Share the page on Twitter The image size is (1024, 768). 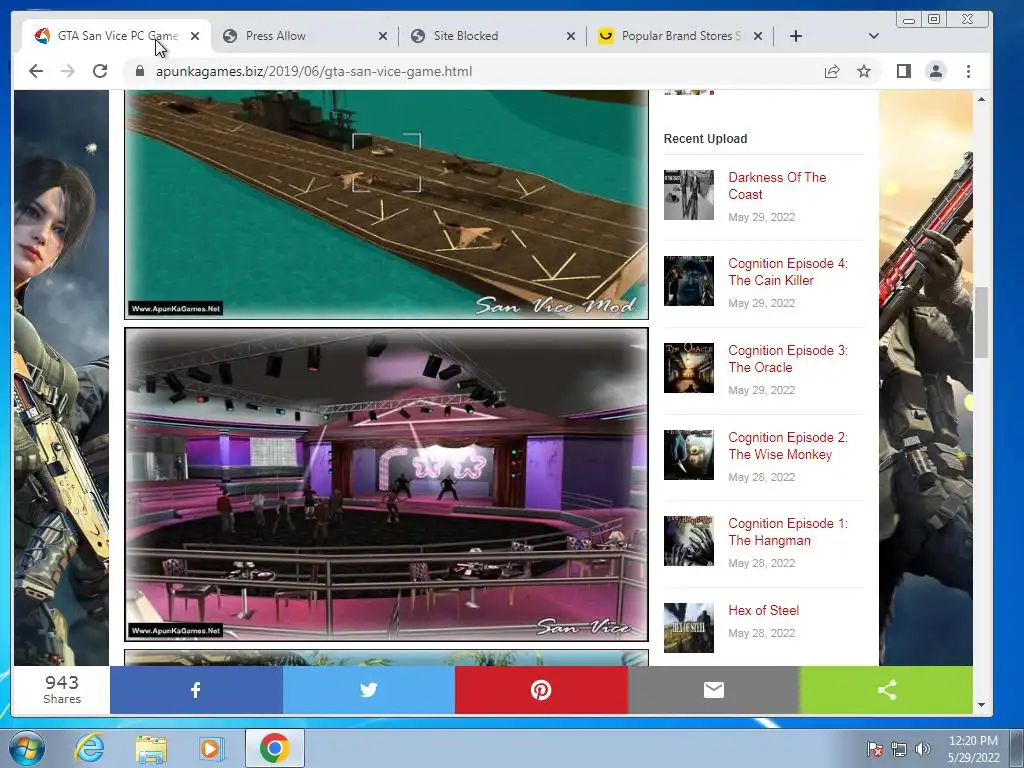click(369, 690)
